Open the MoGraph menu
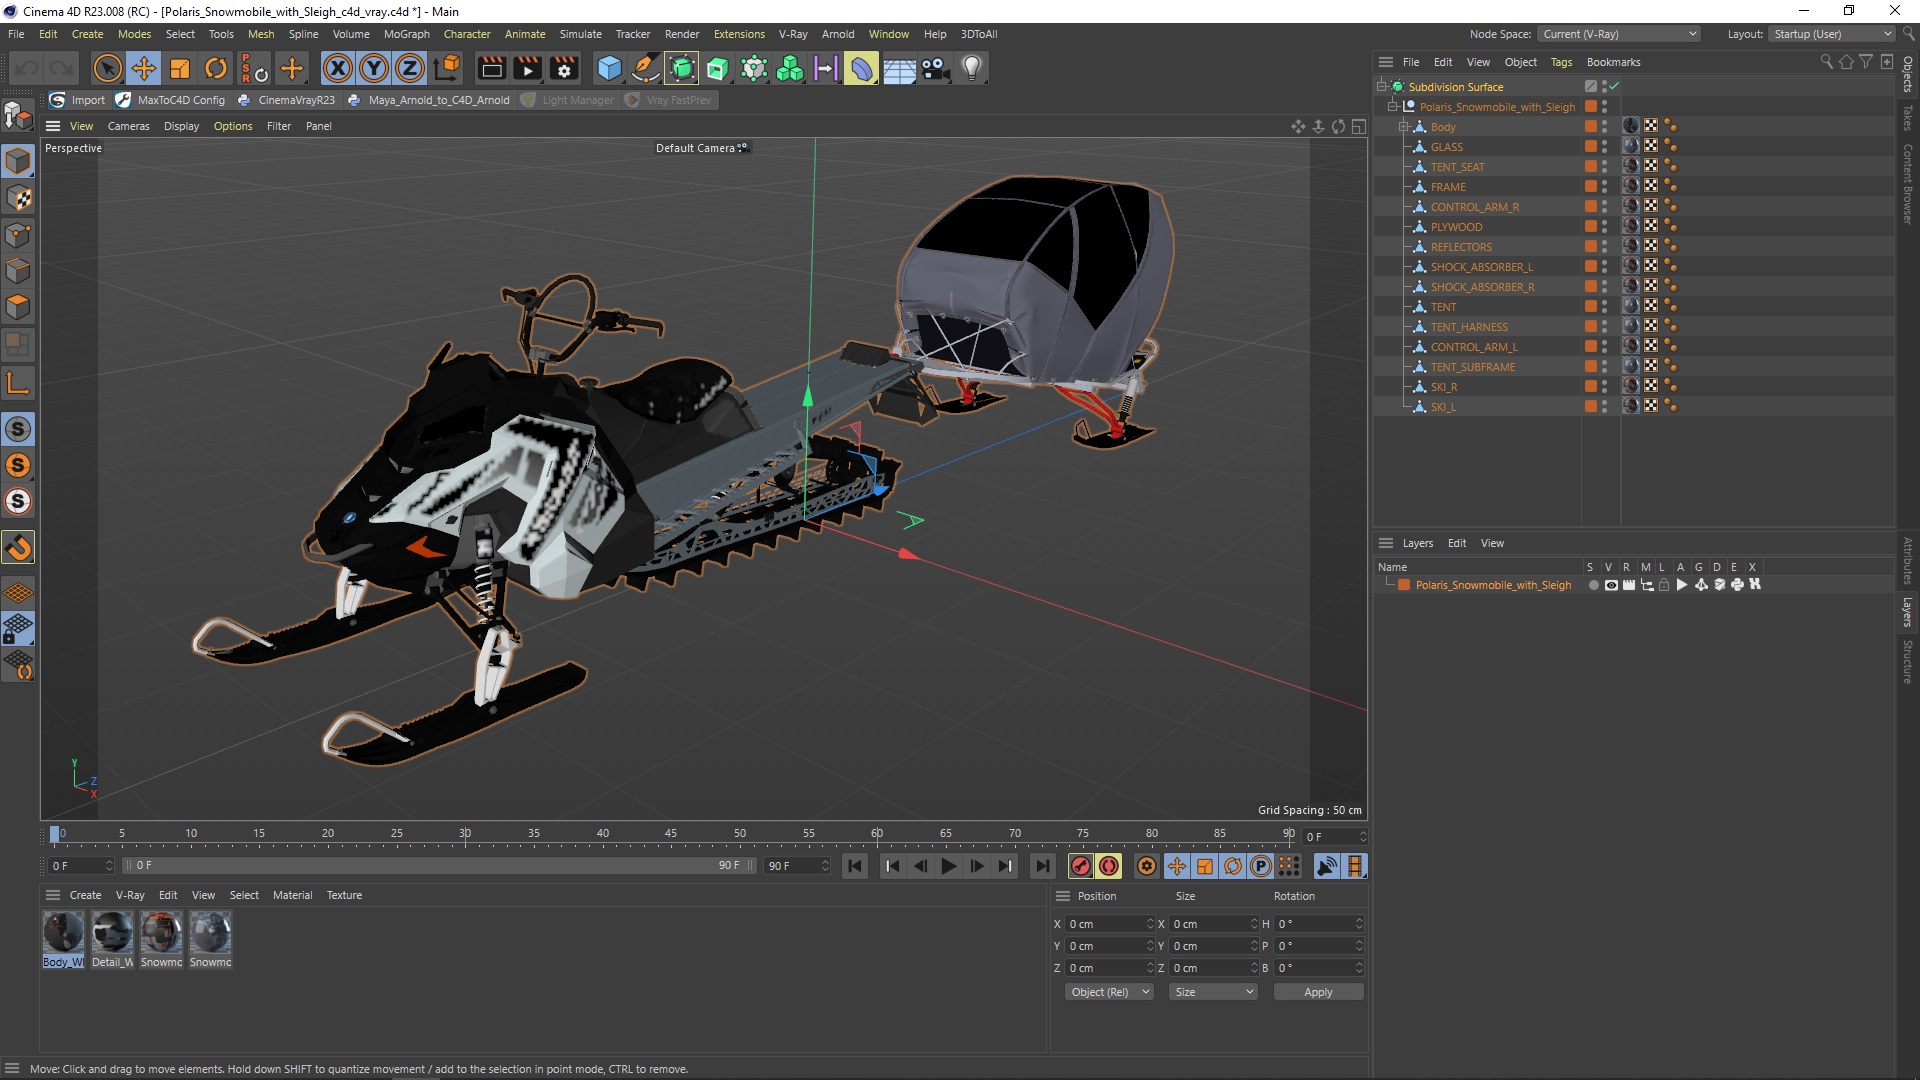 coord(406,34)
